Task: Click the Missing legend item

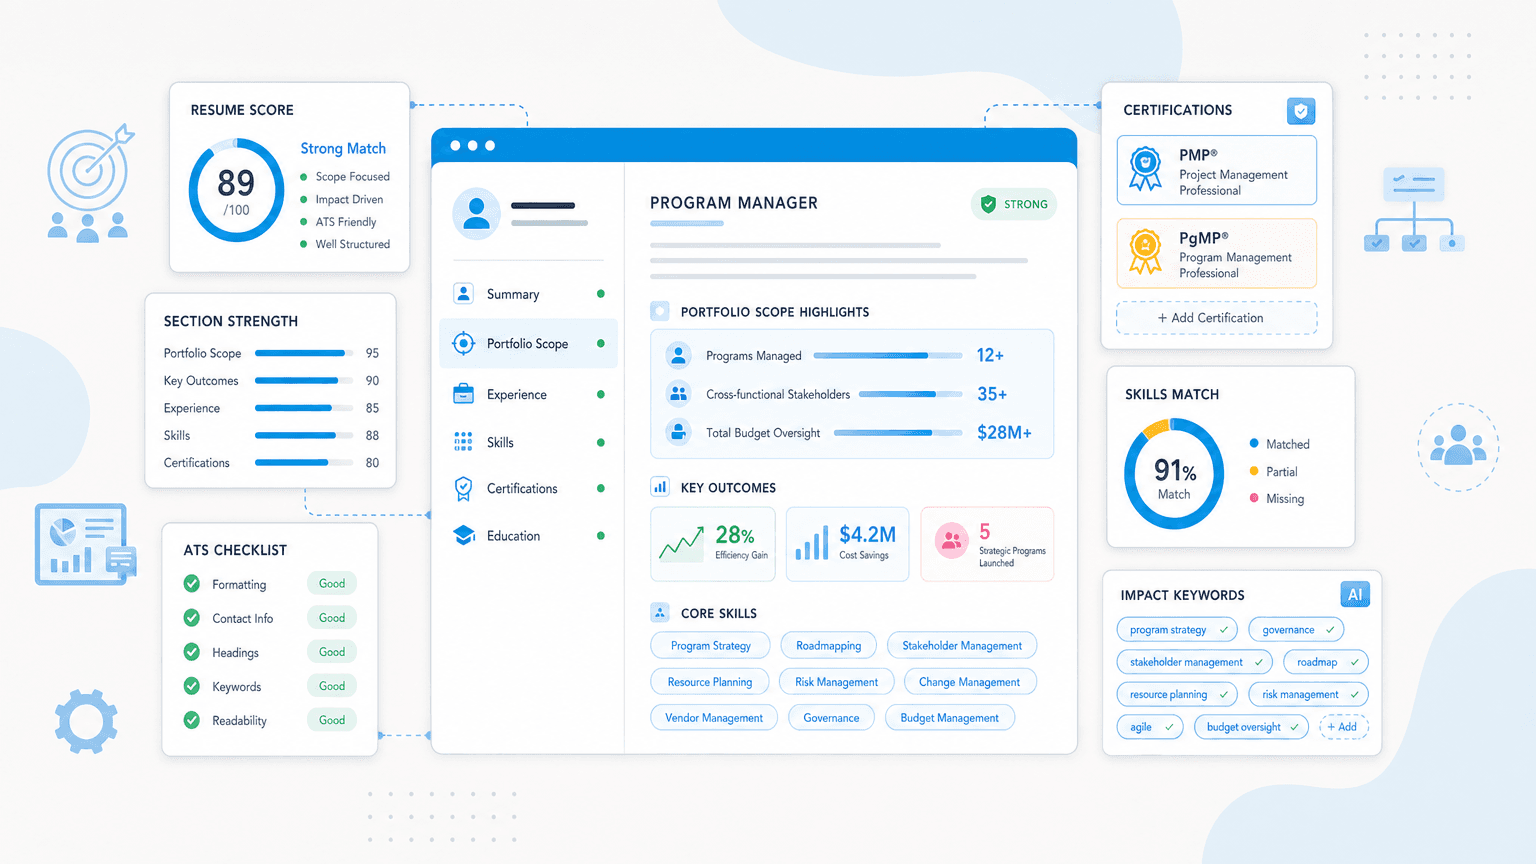Action: pyautogui.click(x=1277, y=499)
